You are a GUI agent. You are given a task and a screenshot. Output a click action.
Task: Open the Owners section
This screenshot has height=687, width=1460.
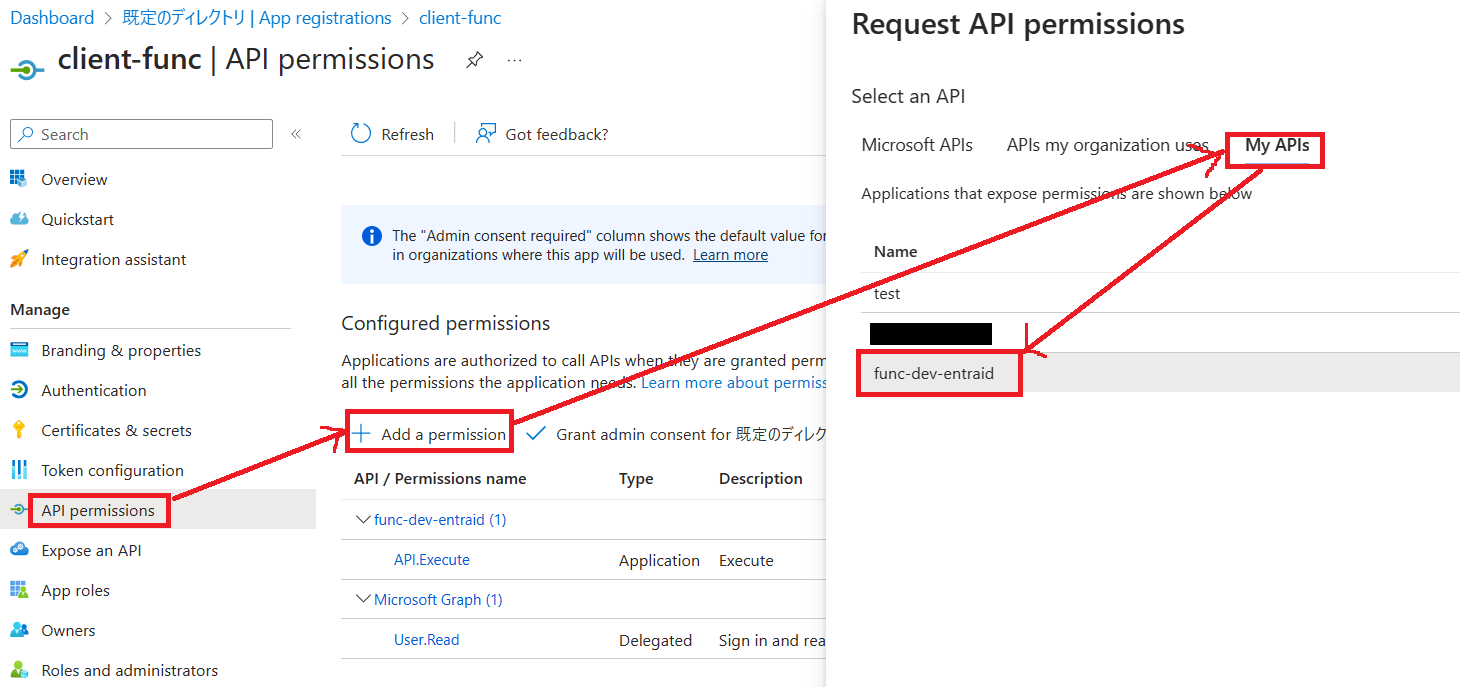(69, 630)
